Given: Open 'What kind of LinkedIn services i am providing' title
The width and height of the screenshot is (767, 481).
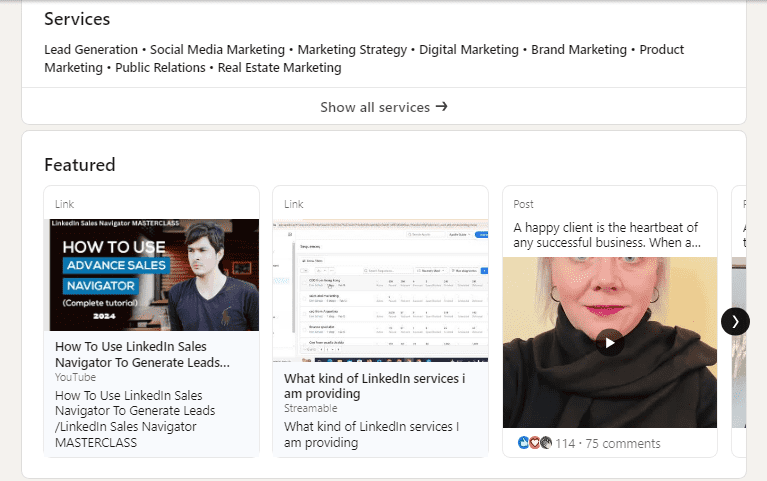Looking at the screenshot, I should (x=374, y=386).
